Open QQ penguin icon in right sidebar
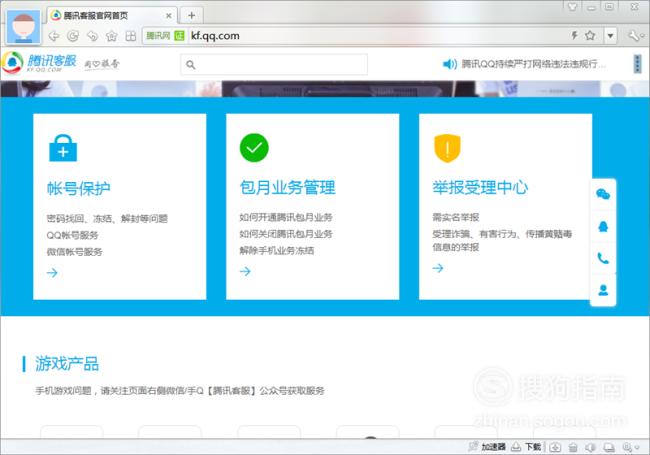 (x=603, y=227)
